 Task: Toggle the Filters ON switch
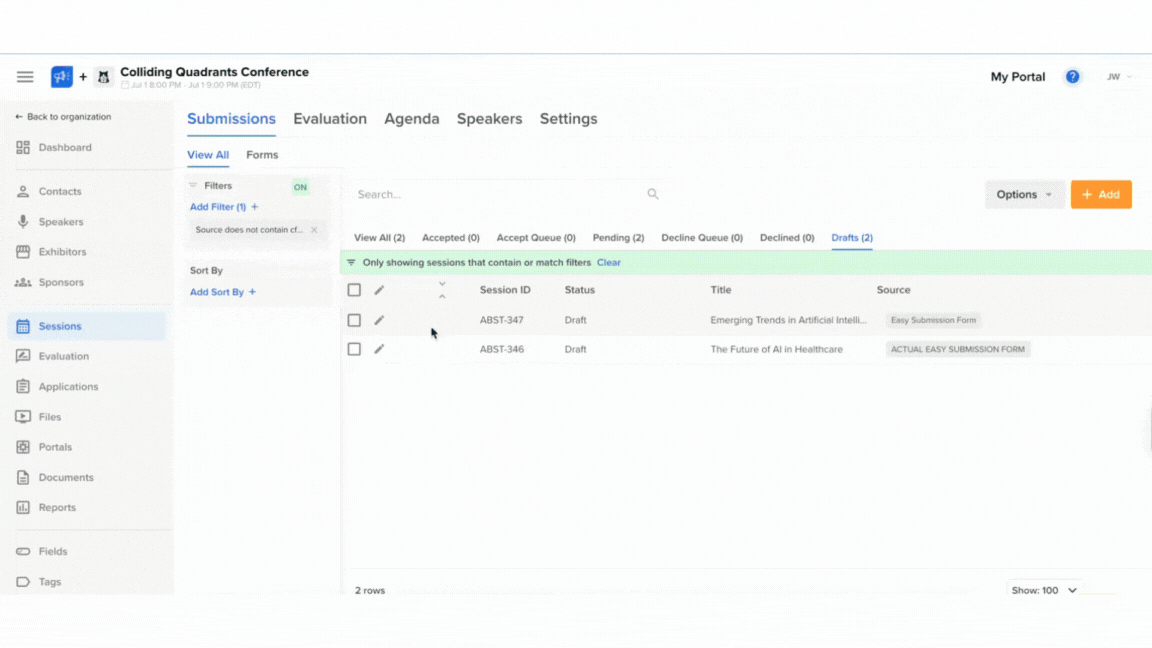300,187
